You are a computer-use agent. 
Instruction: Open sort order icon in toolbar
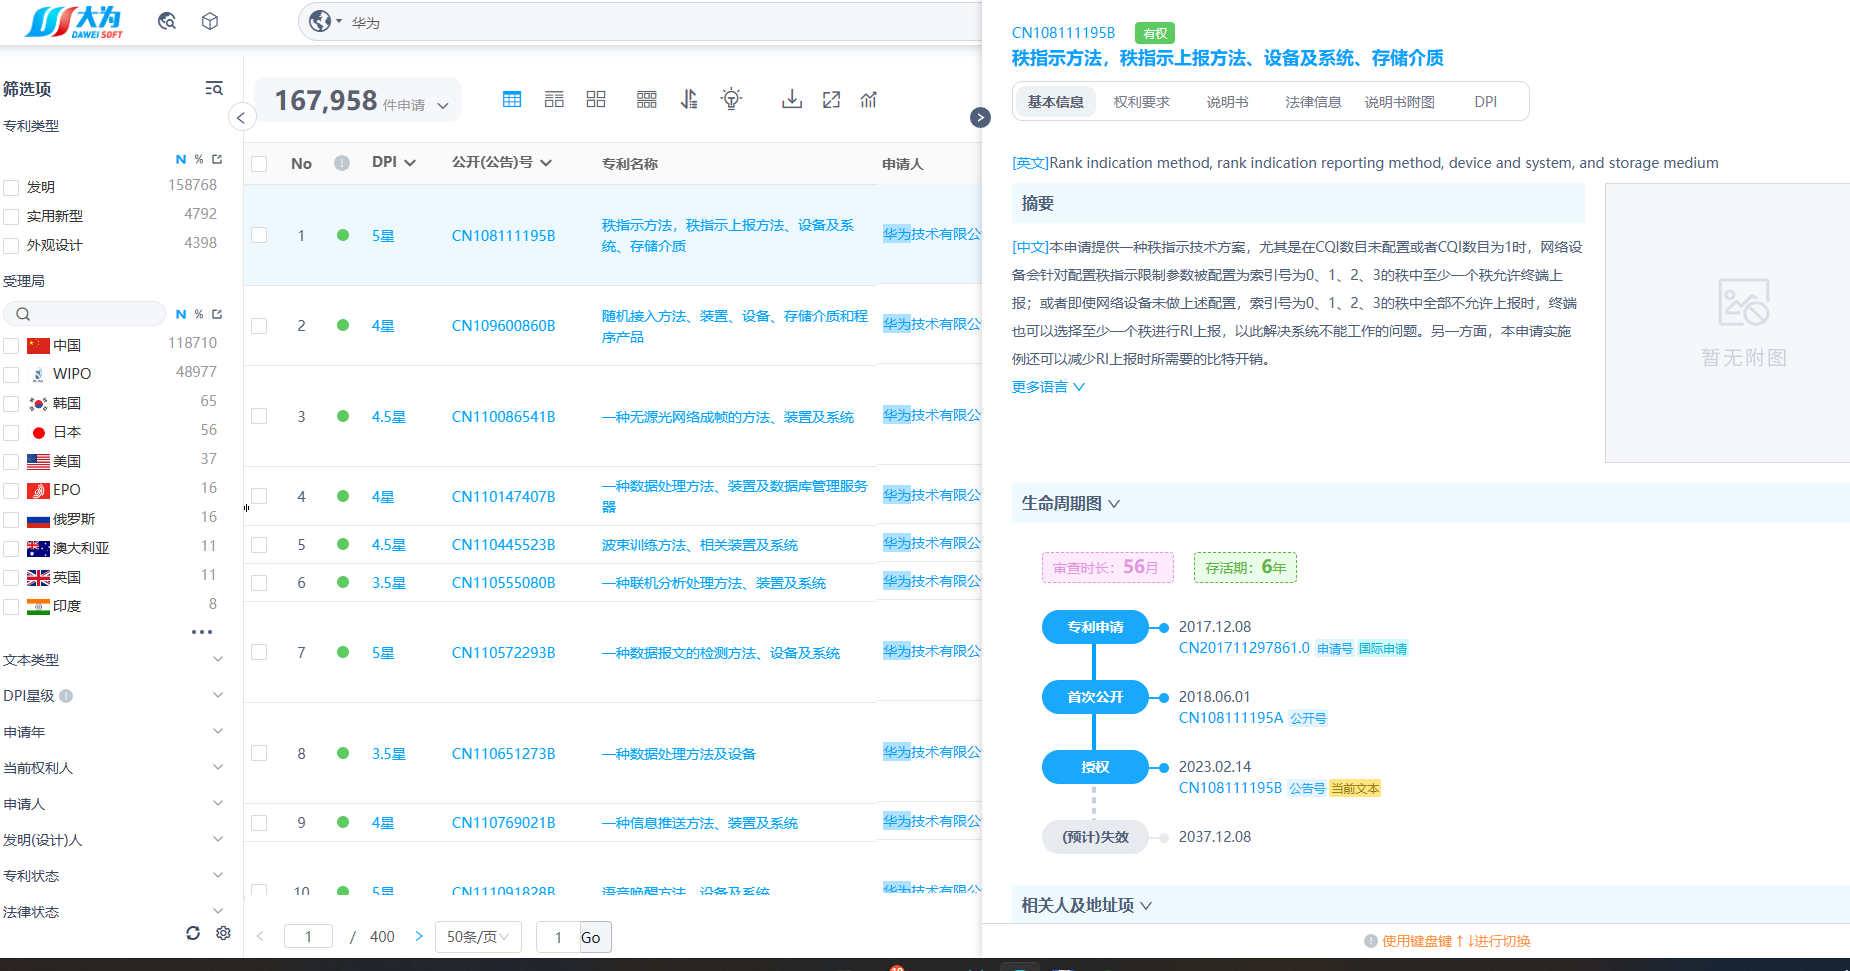[689, 99]
